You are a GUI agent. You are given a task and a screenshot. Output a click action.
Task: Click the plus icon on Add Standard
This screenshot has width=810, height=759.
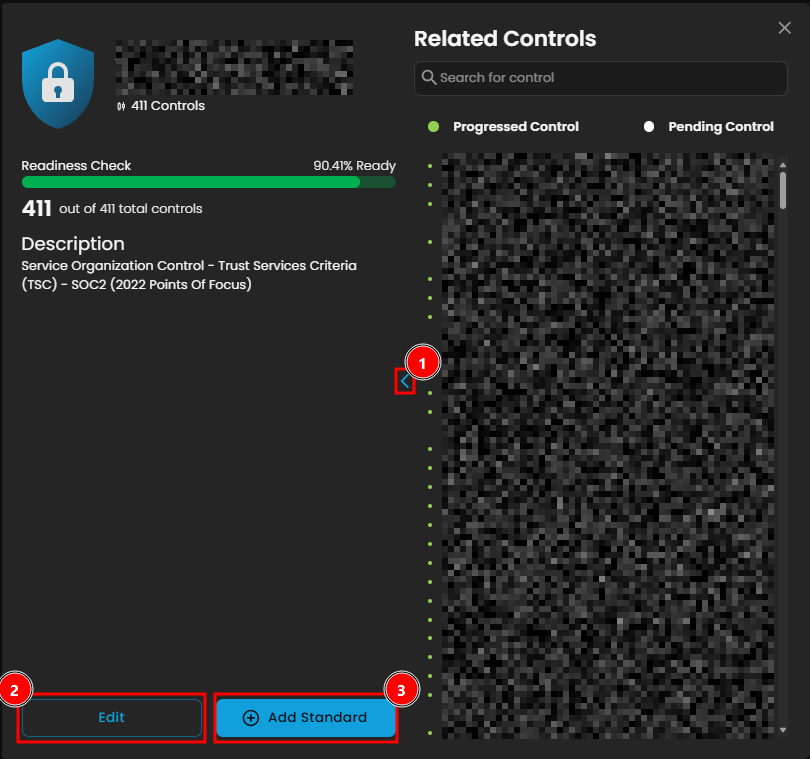[251, 718]
